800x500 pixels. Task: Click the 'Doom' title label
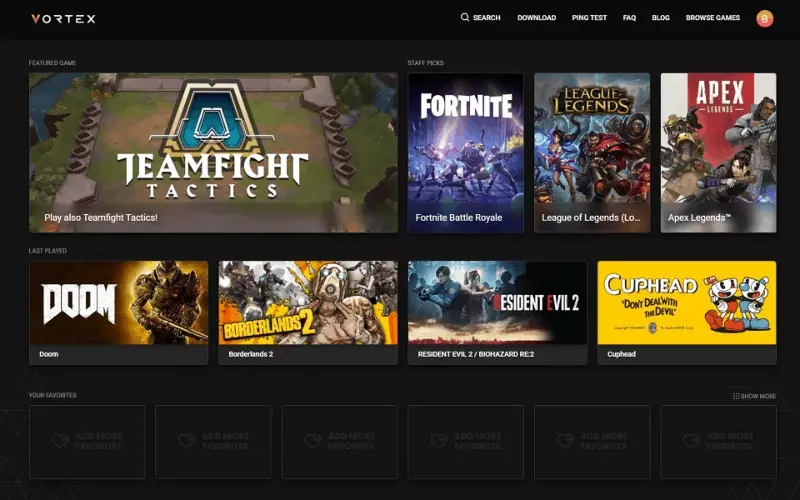coord(48,354)
